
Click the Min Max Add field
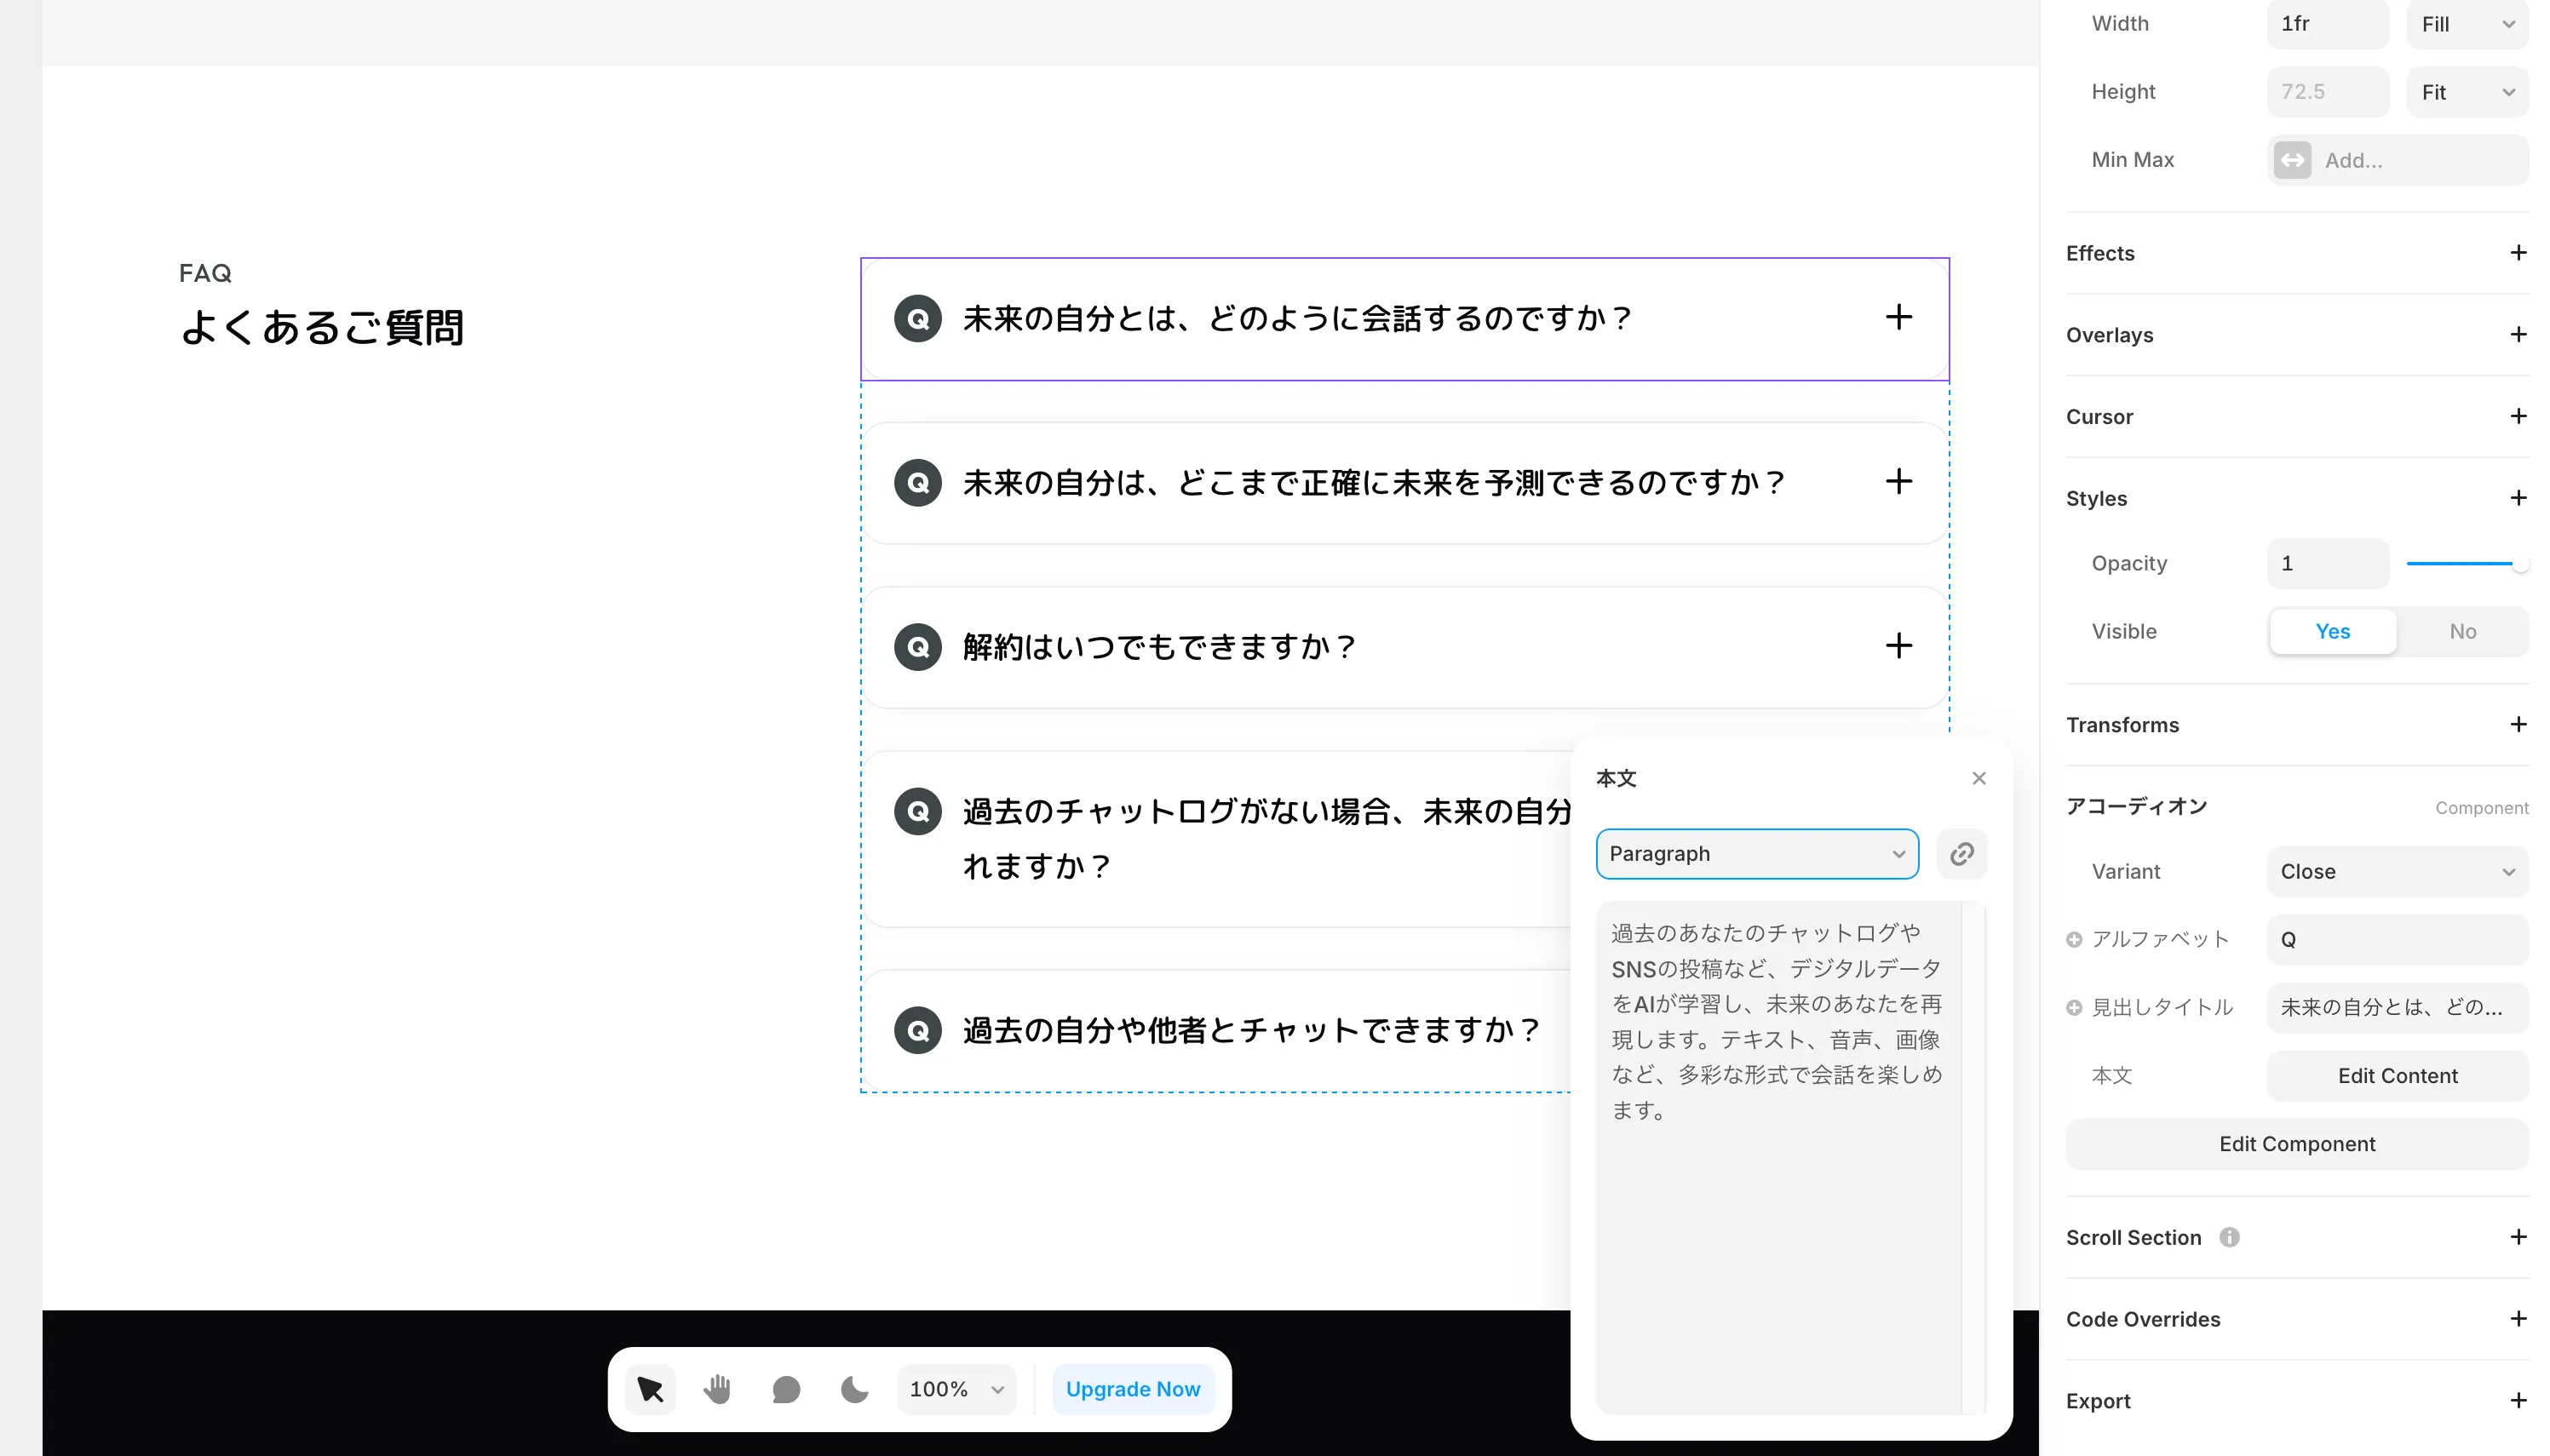pos(2397,160)
